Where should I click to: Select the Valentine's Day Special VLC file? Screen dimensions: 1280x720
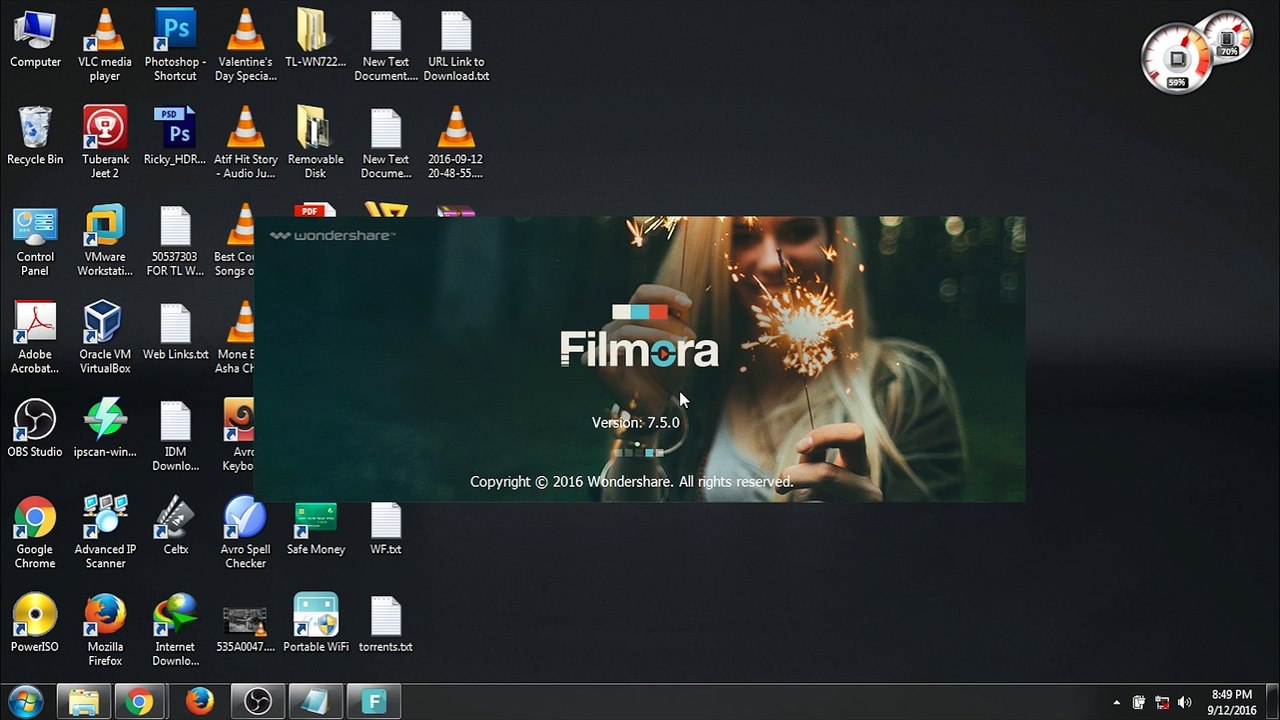[245, 45]
